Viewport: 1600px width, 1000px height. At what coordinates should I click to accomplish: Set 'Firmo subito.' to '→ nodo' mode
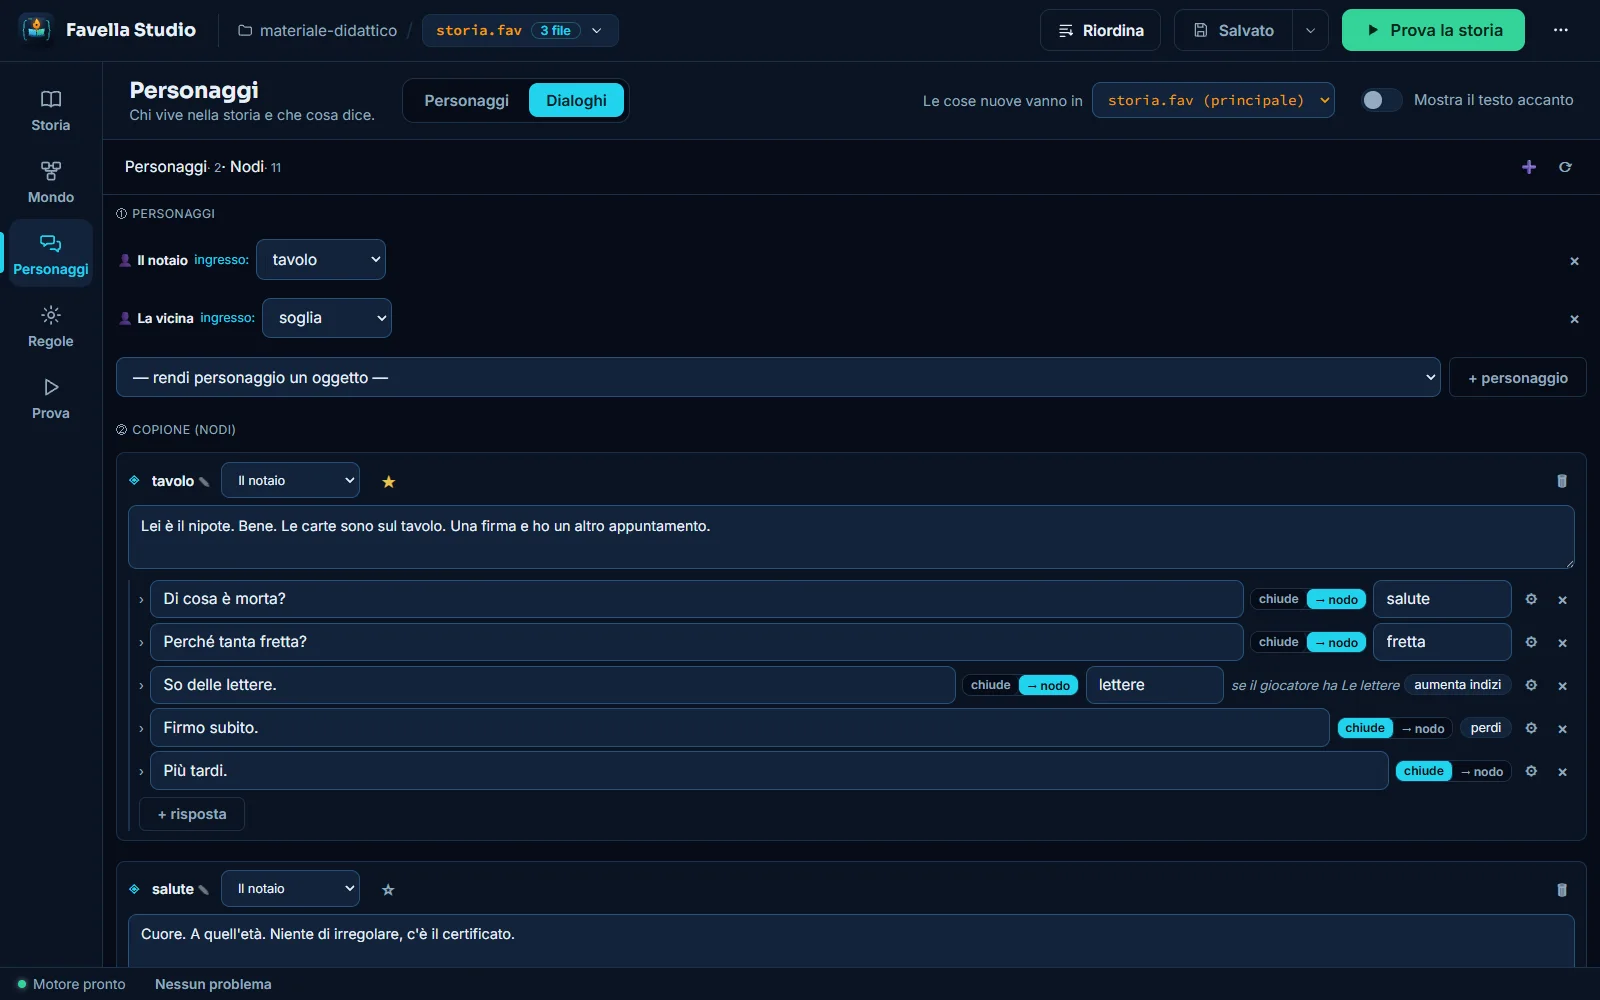(1423, 728)
